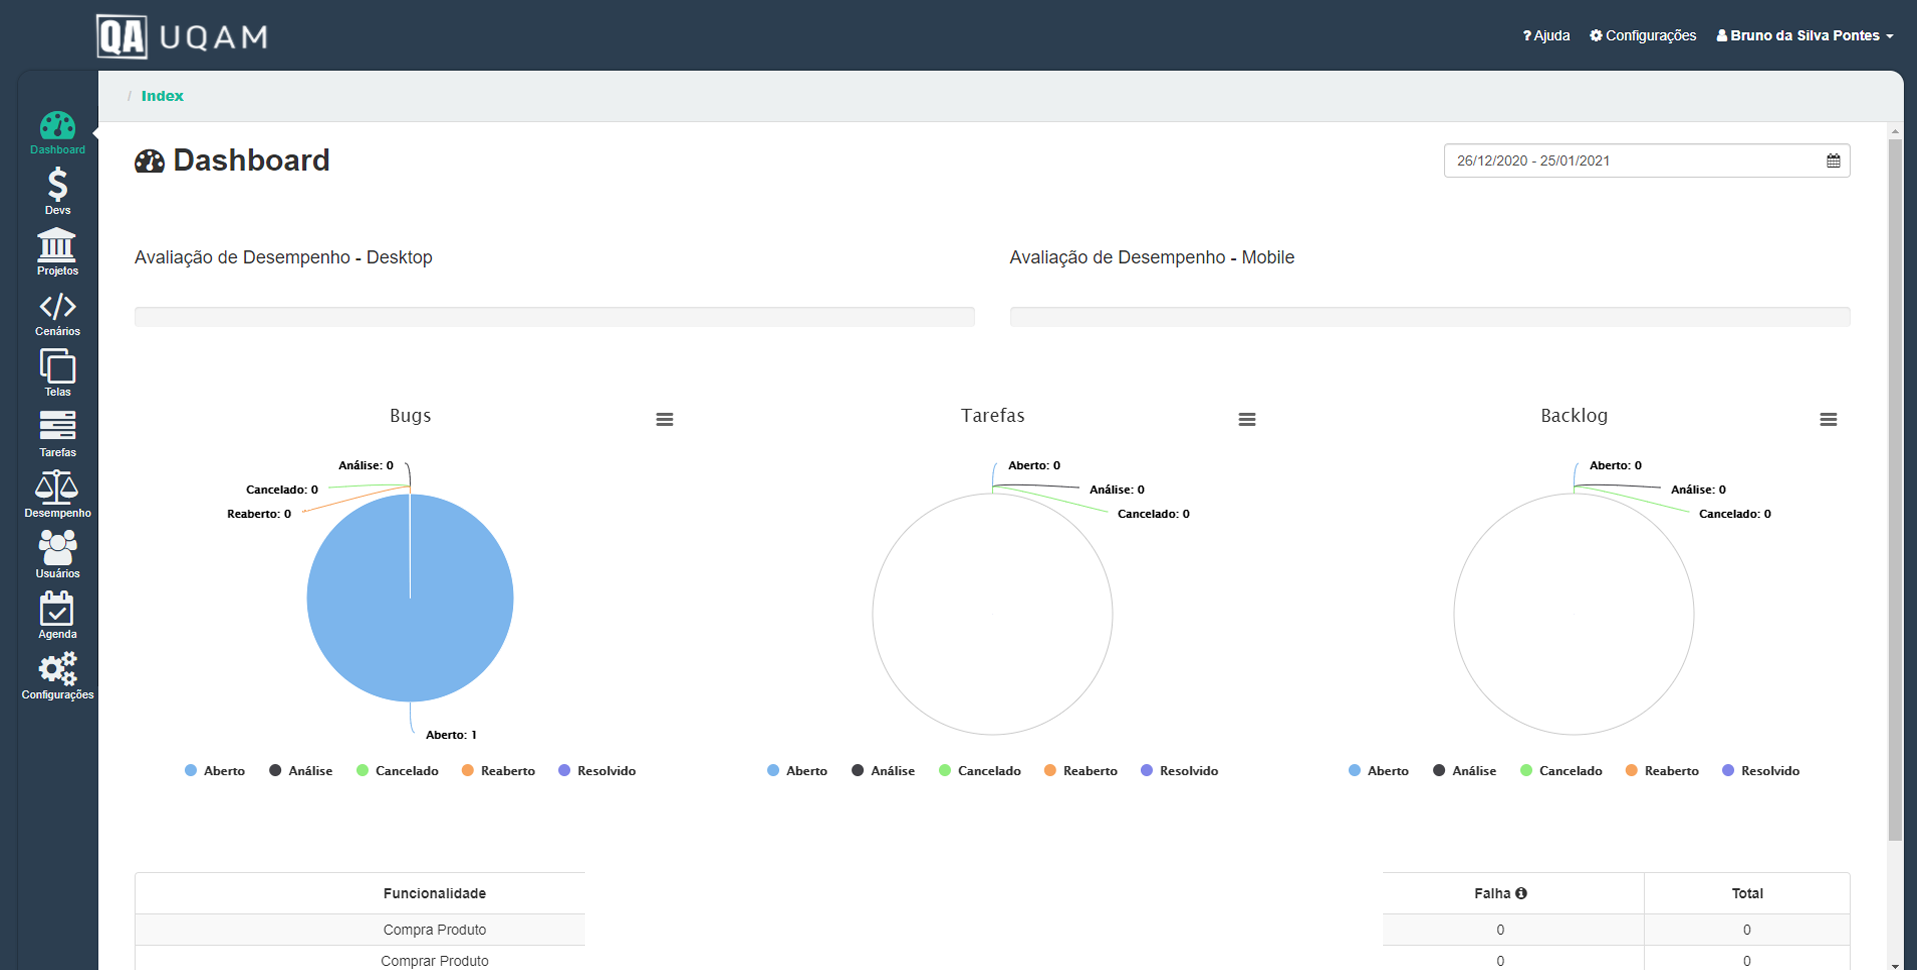The image size is (1917, 970).
Task: Open the Usuários sidebar icon
Action: tap(57, 554)
